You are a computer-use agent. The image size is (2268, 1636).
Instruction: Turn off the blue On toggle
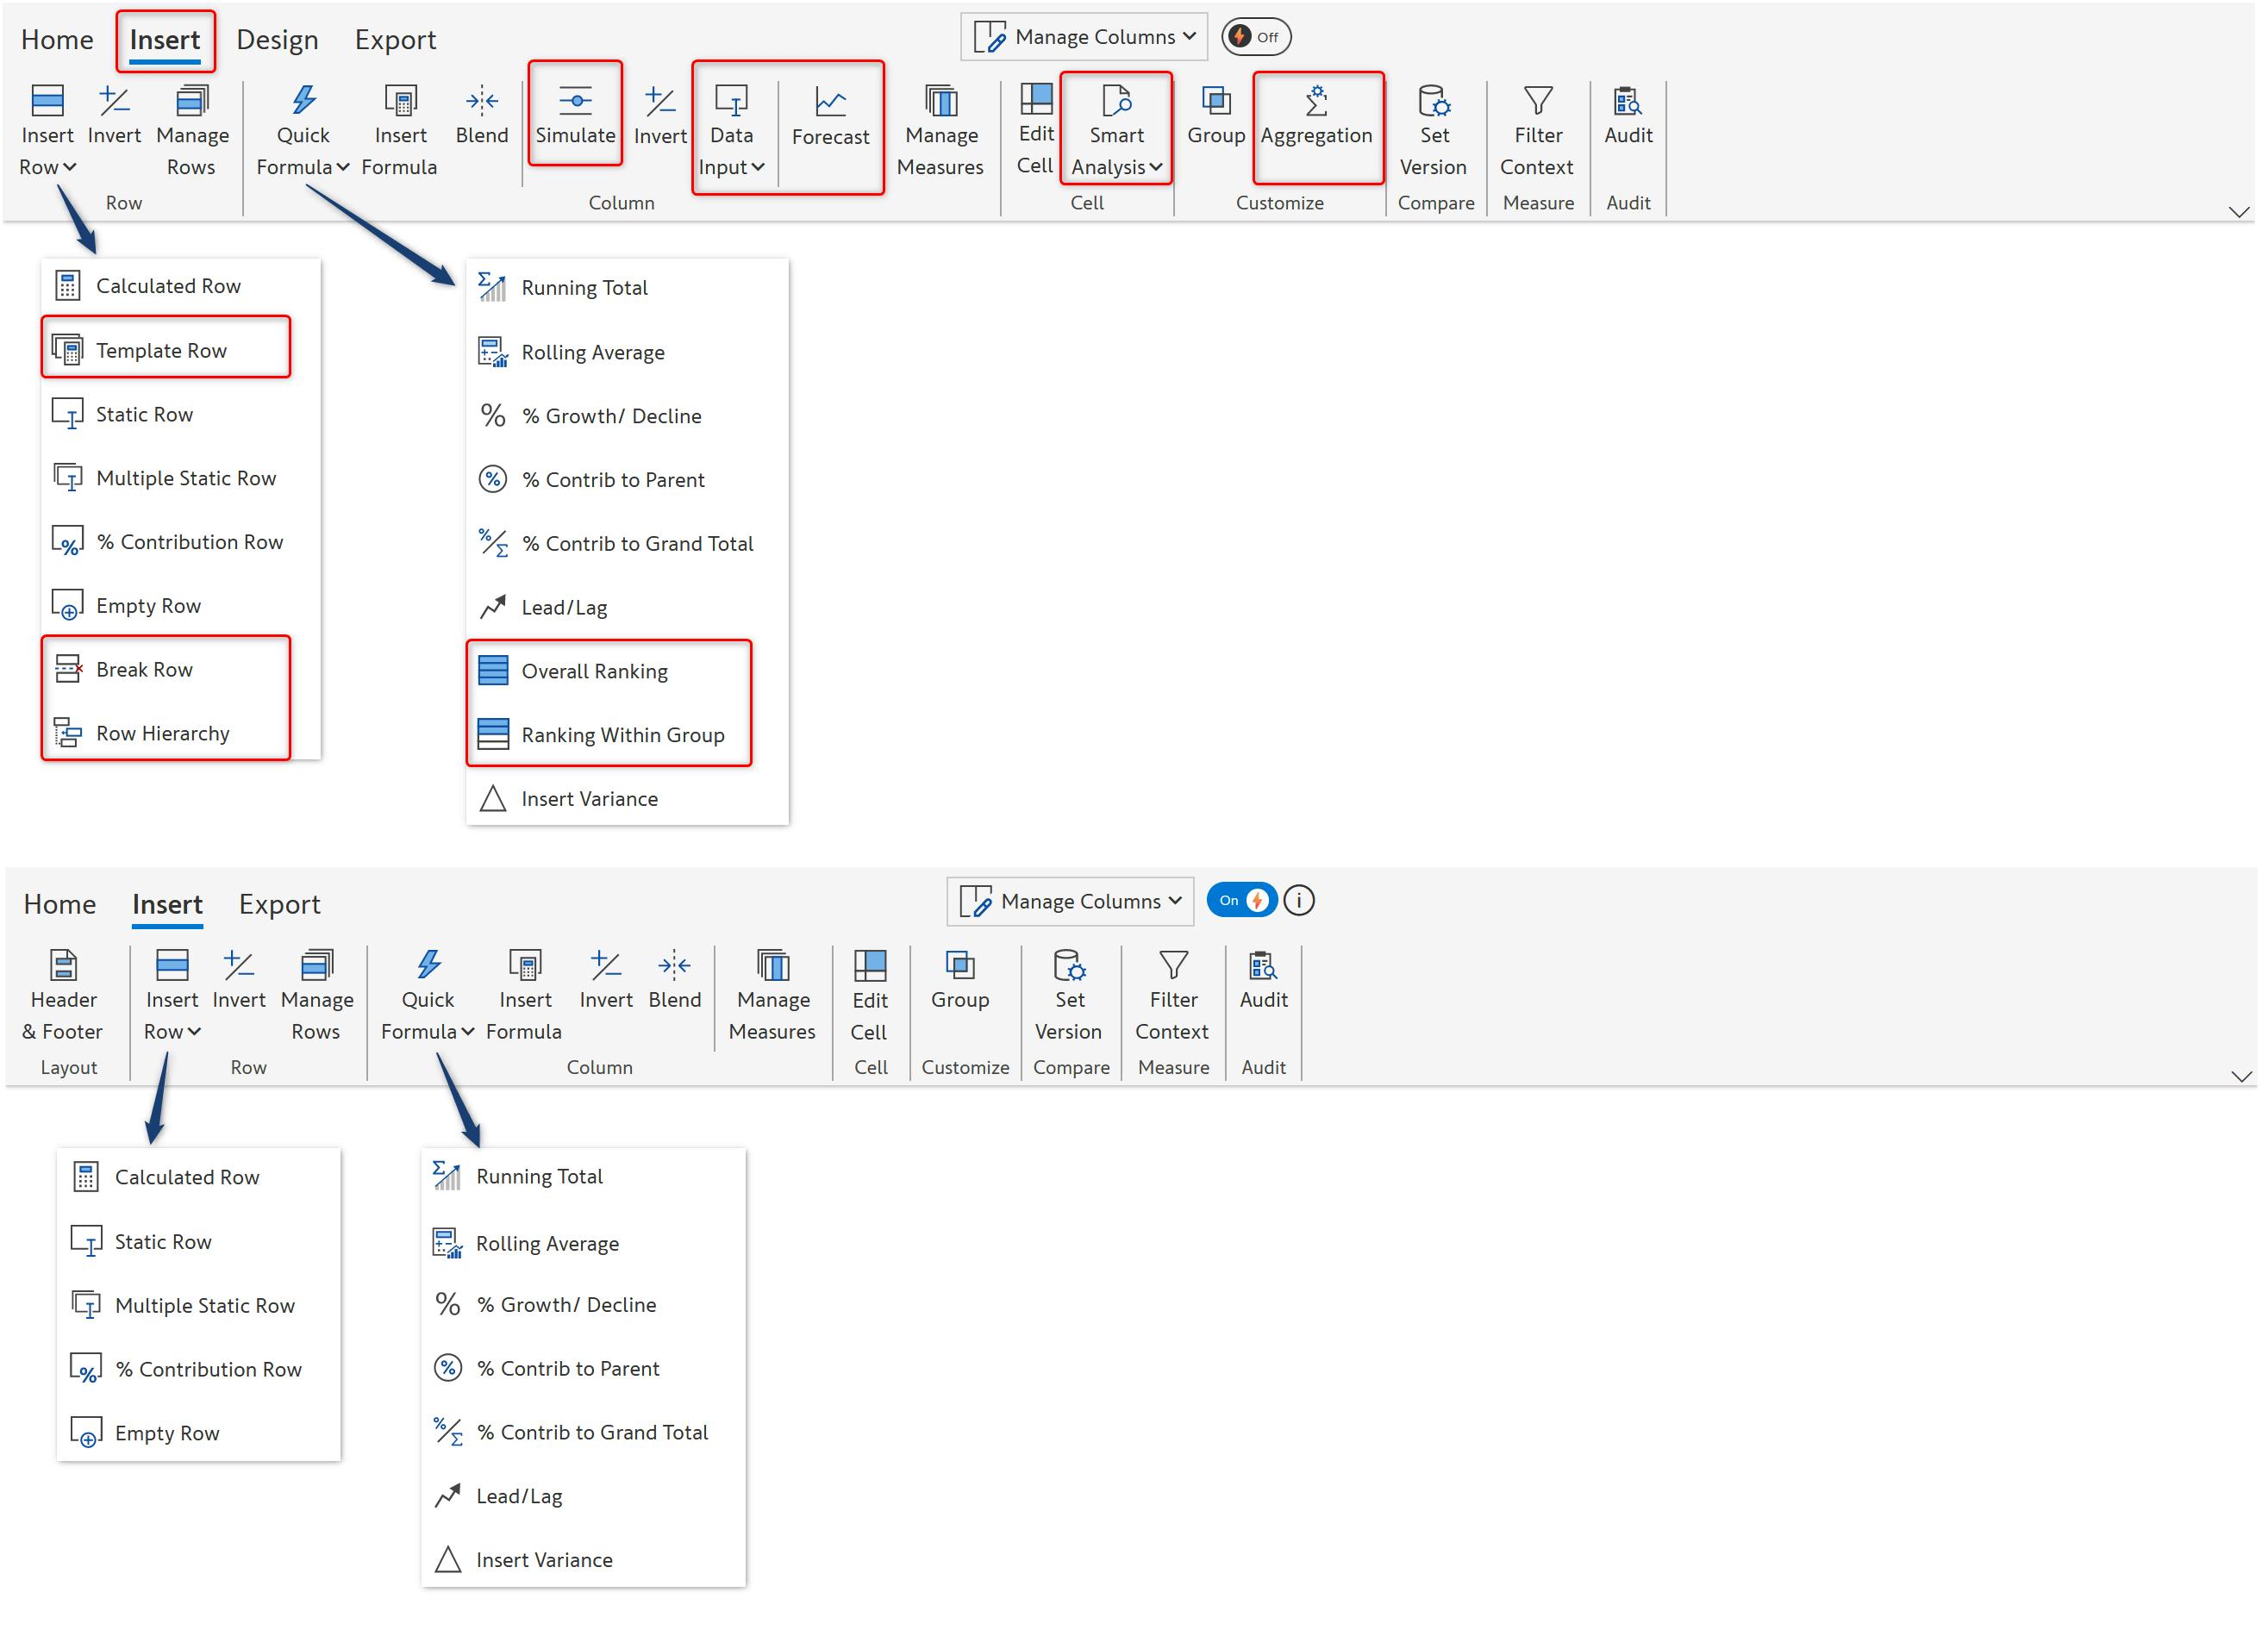(1241, 901)
